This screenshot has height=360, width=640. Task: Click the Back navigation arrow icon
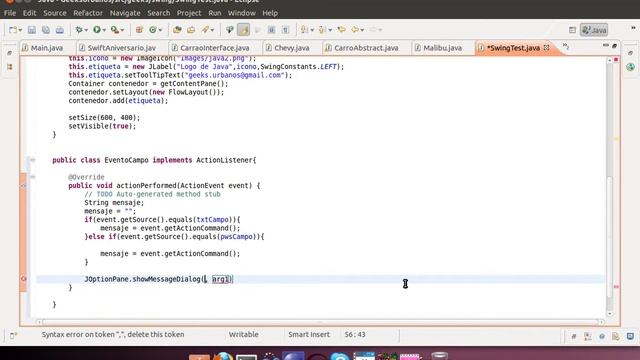[355, 30]
